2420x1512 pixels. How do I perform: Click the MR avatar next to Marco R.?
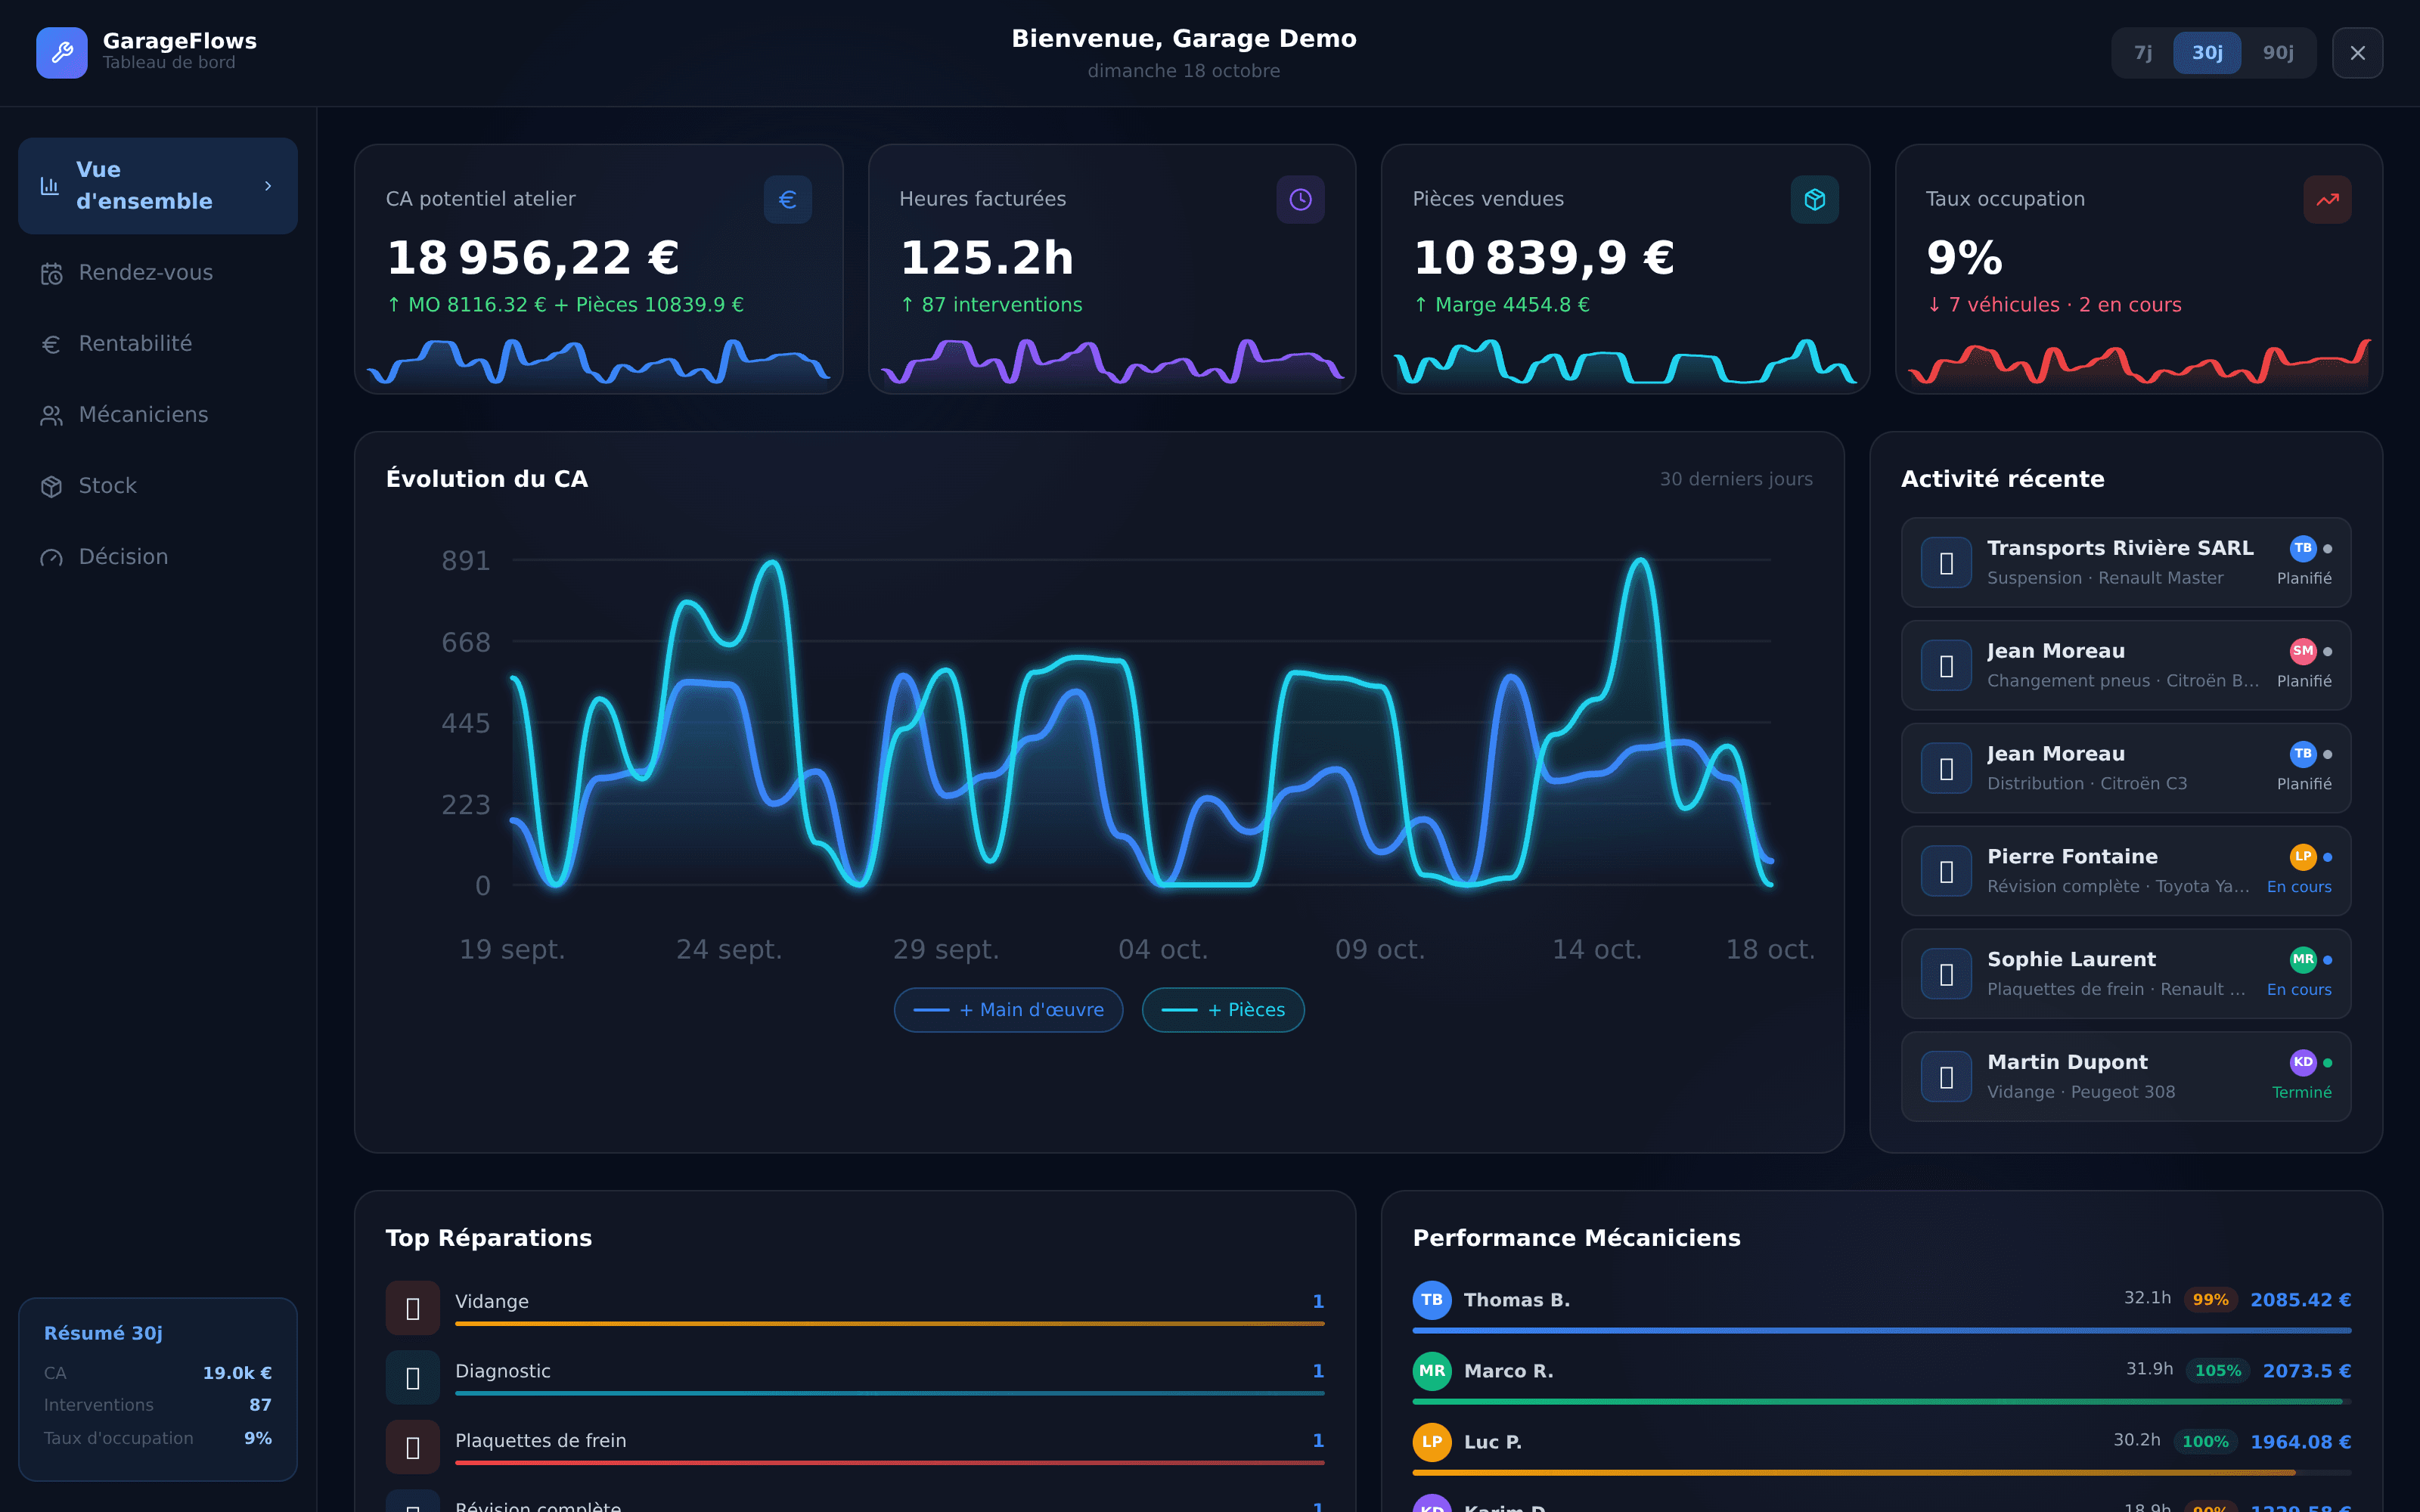pos(1432,1371)
